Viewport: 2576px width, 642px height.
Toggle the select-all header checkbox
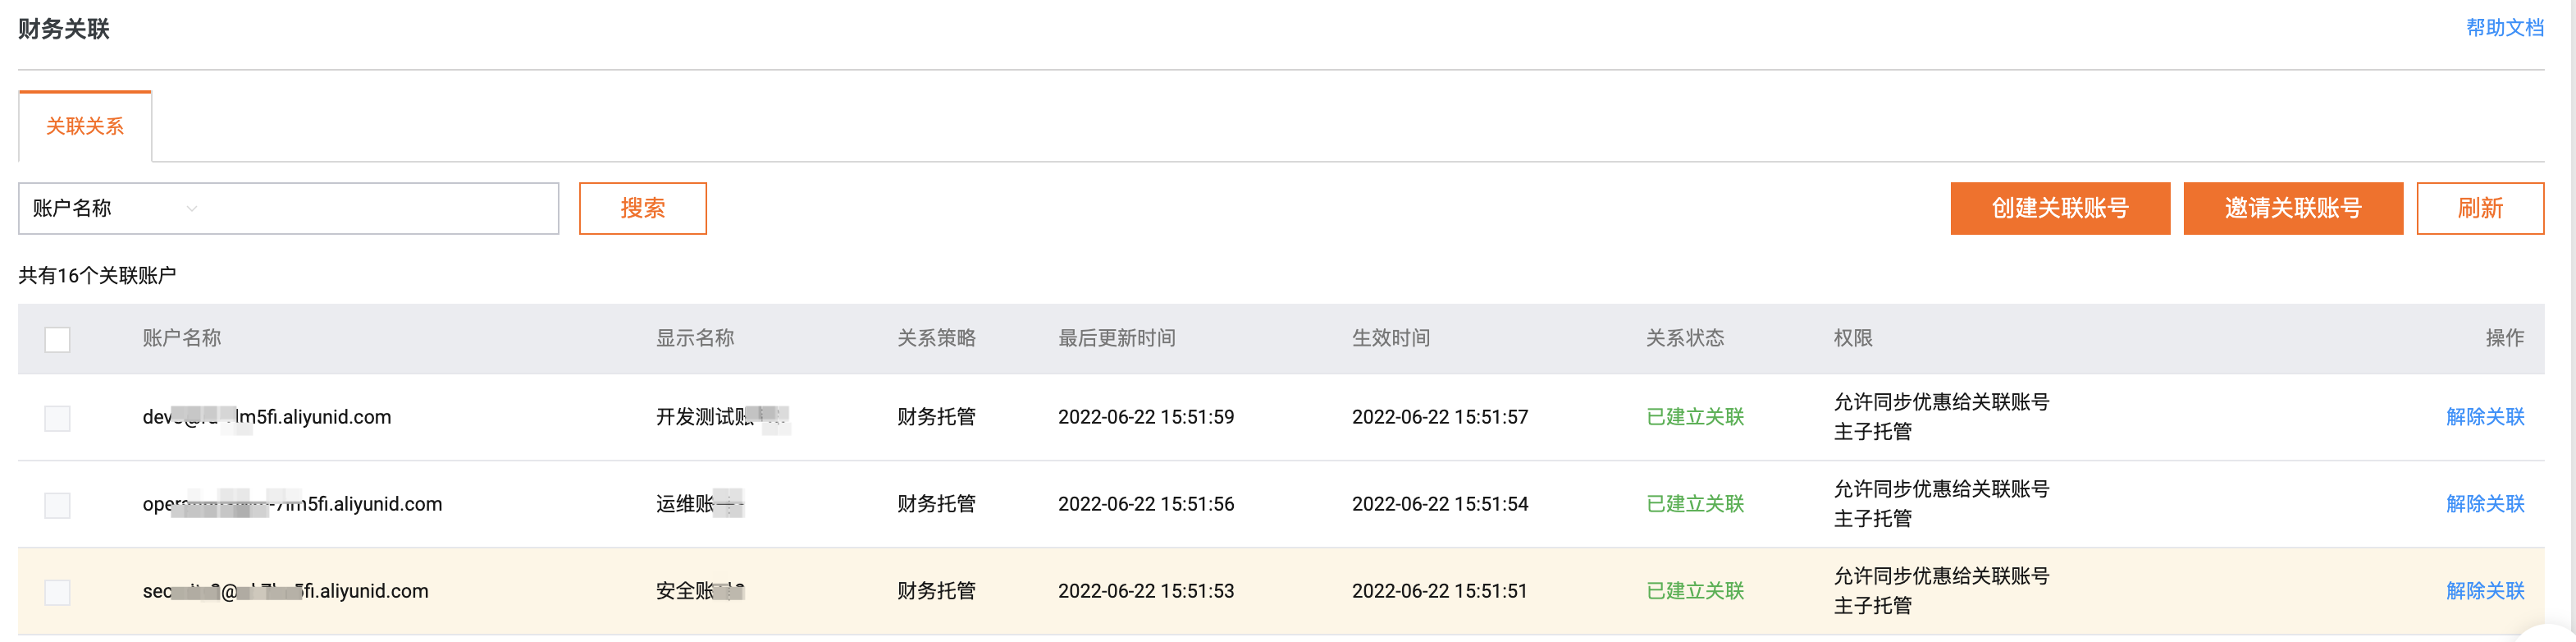coord(58,340)
